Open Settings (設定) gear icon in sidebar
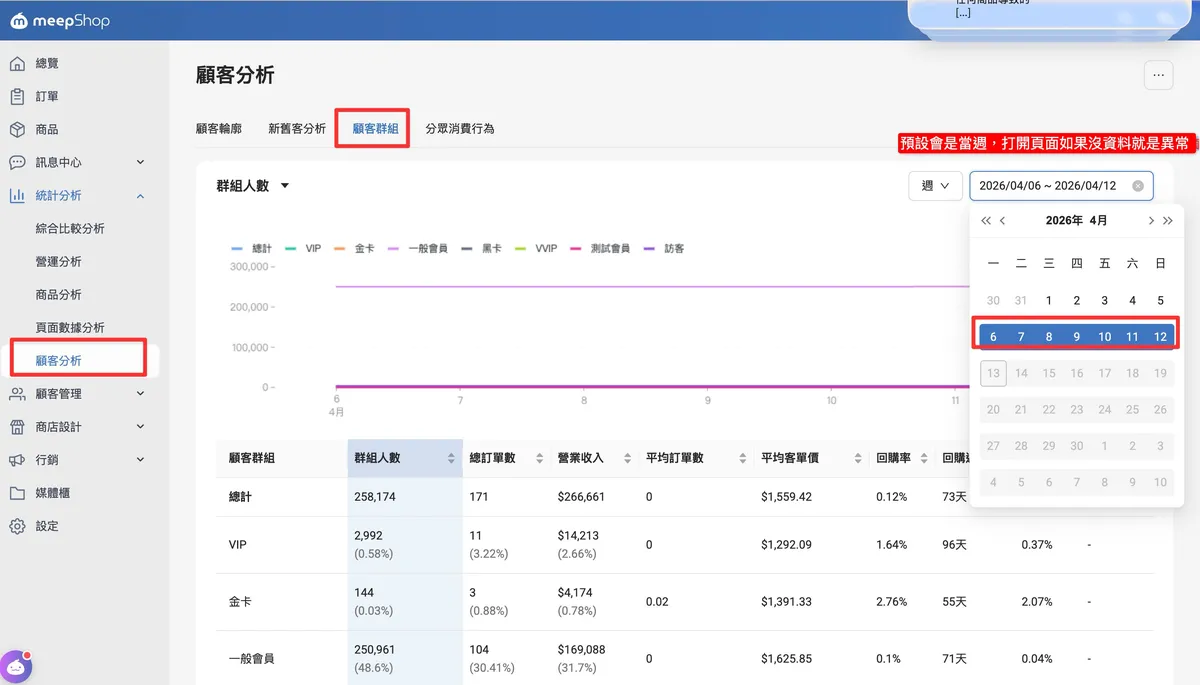This screenshot has height=685, width=1200. point(17,526)
